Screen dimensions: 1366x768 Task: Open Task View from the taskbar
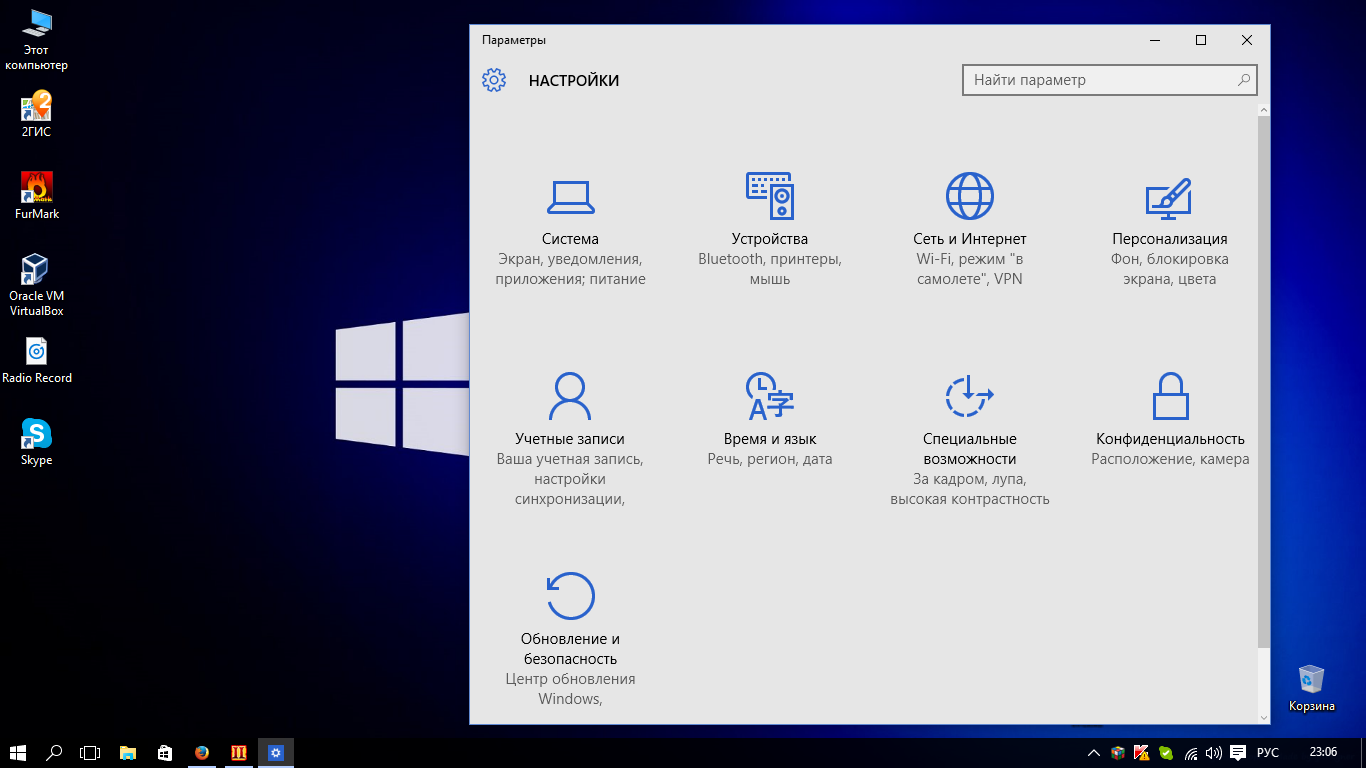pos(90,753)
